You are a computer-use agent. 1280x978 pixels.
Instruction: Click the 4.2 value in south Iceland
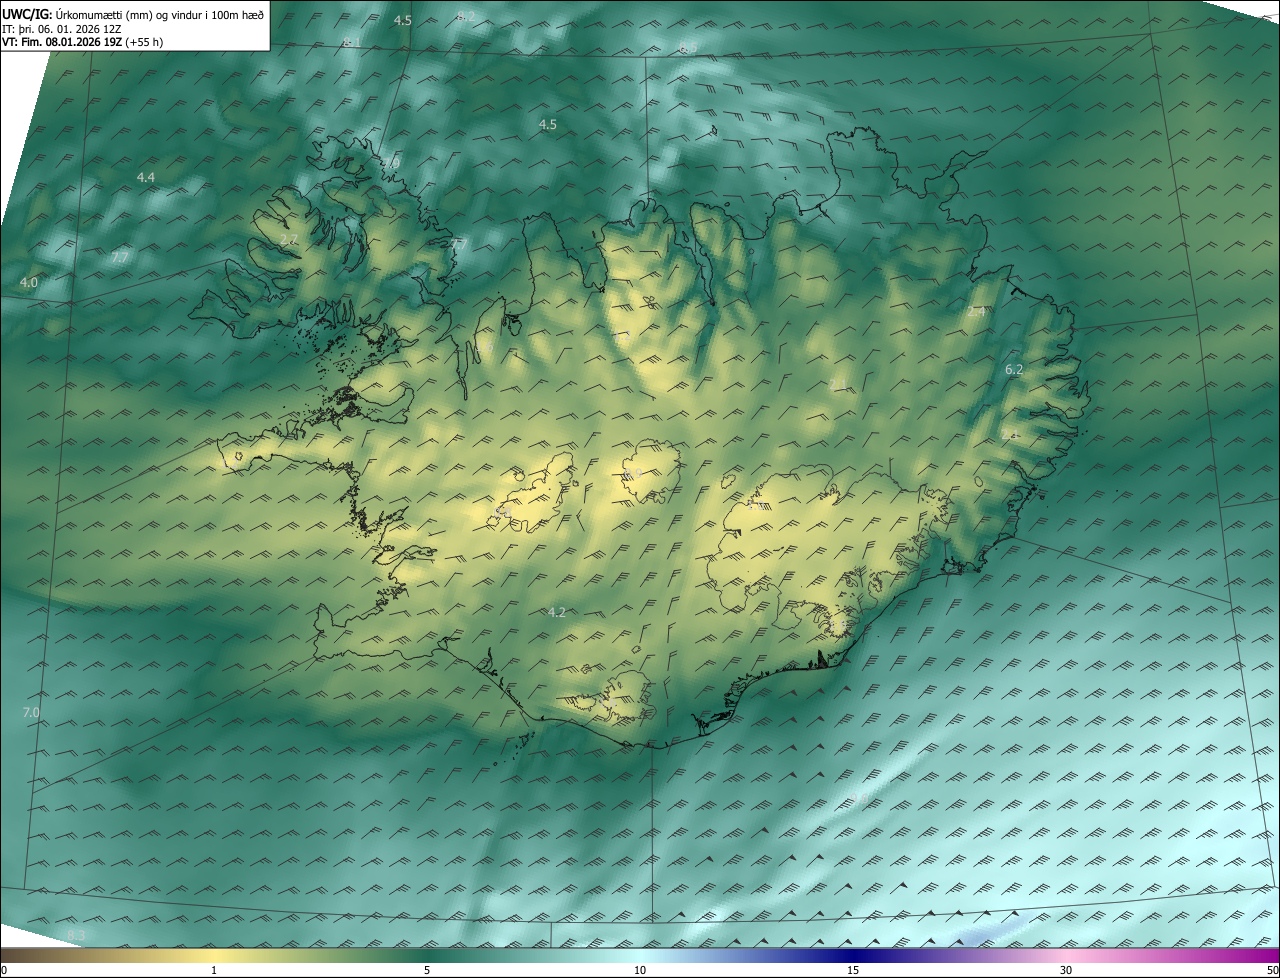click(x=557, y=612)
